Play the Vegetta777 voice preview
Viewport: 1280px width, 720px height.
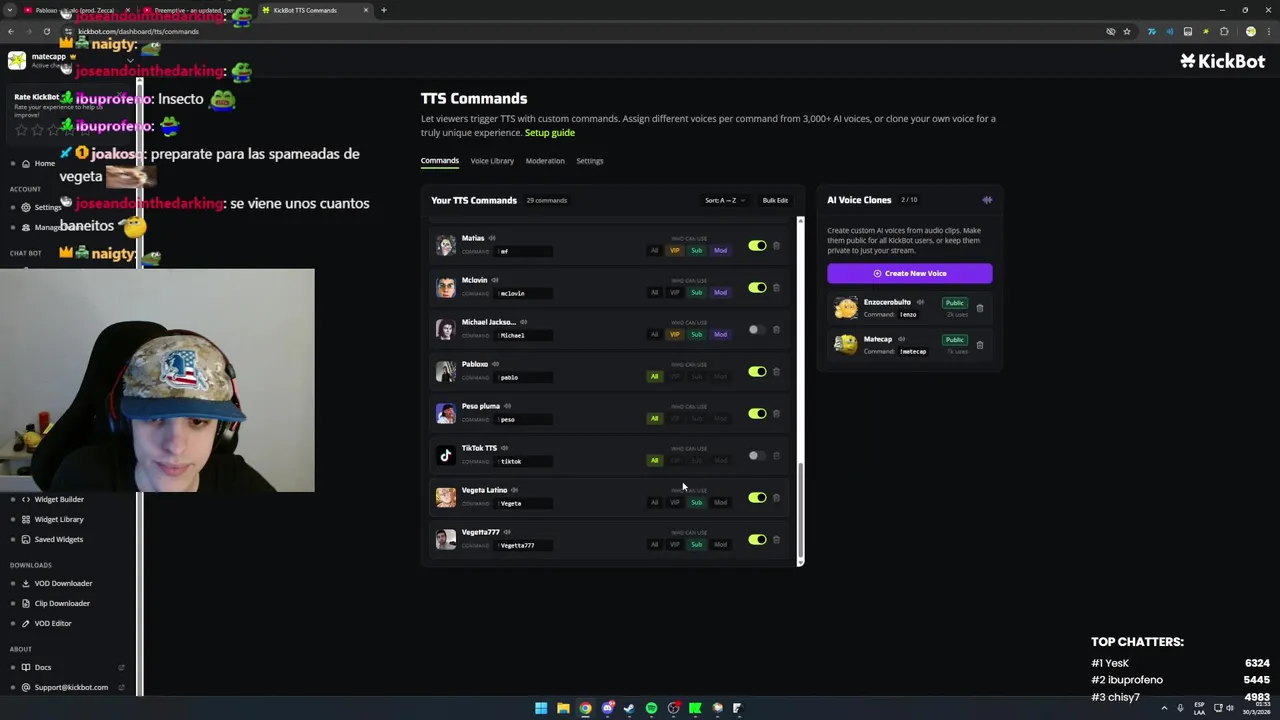(508, 532)
